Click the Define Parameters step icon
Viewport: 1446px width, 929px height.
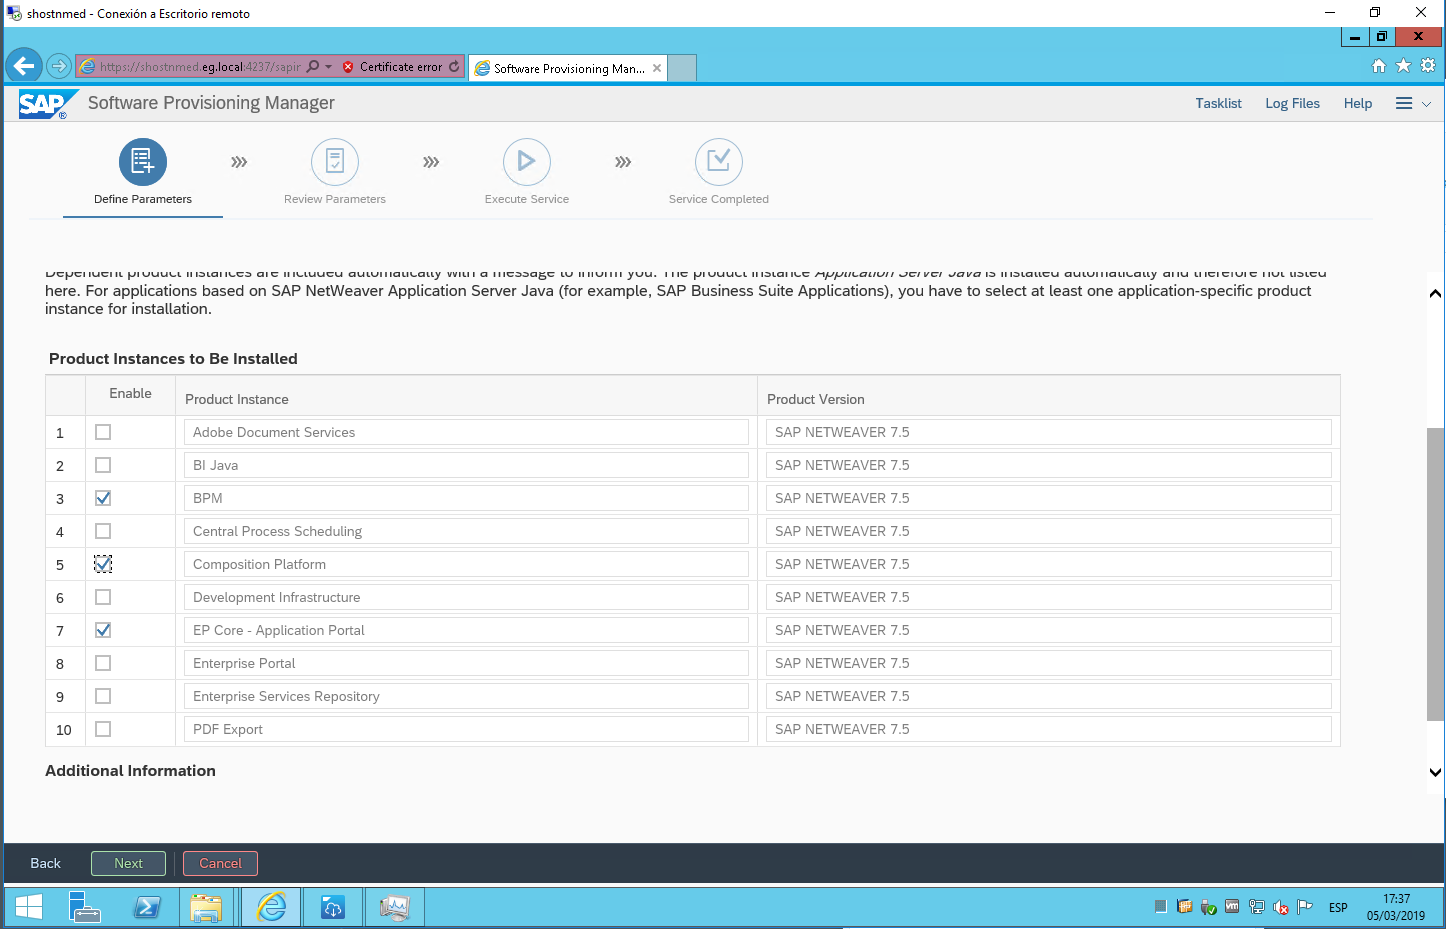coord(143,162)
